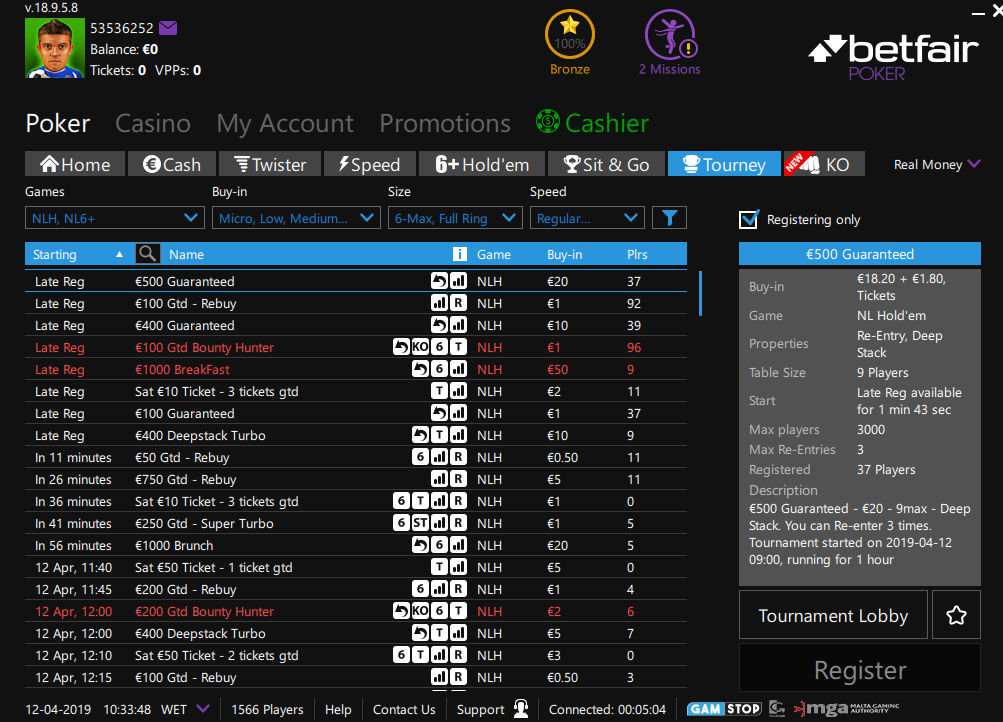The width and height of the screenshot is (1003, 722).
Task: Switch to the Casino section
Action: click(153, 123)
